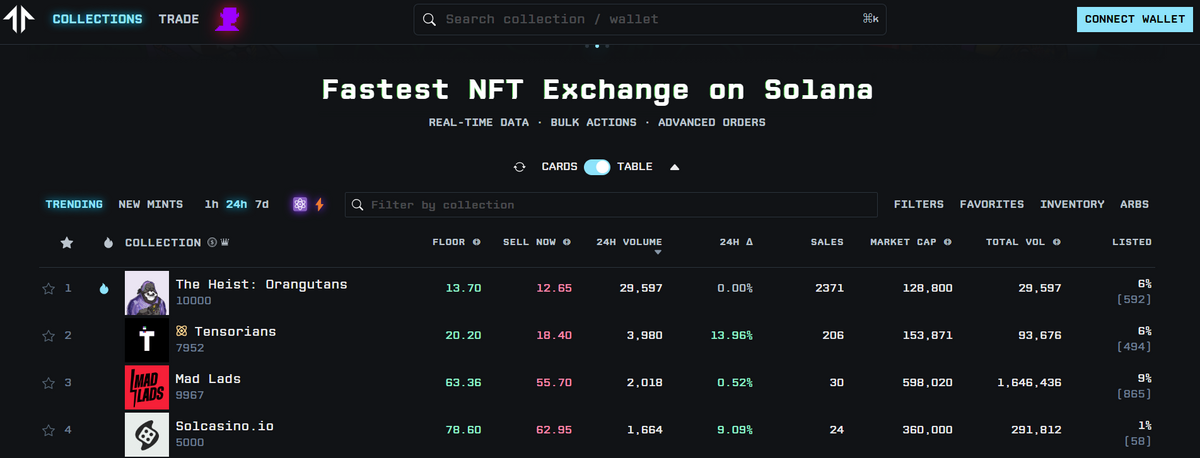Click the Tensor logo in the top-left
The width and height of the screenshot is (1200, 458).
19,20
